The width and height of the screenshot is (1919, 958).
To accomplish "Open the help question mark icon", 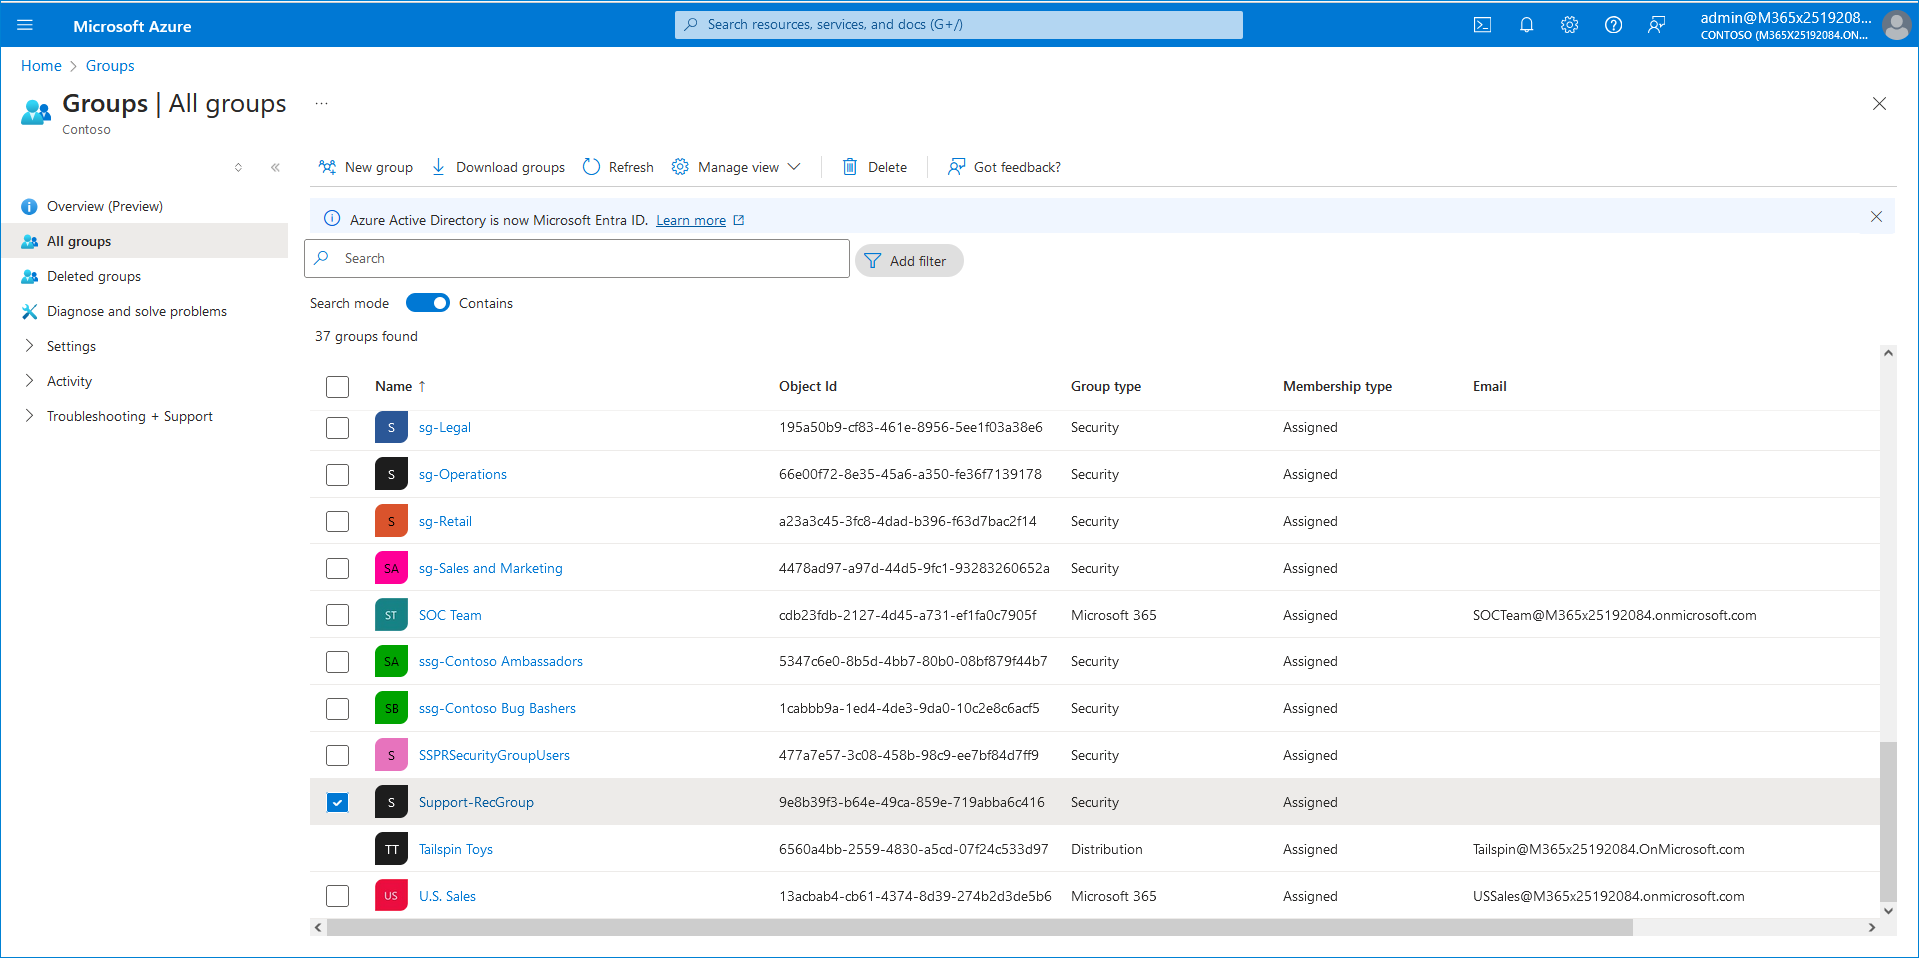I will [x=1613, y=25].
